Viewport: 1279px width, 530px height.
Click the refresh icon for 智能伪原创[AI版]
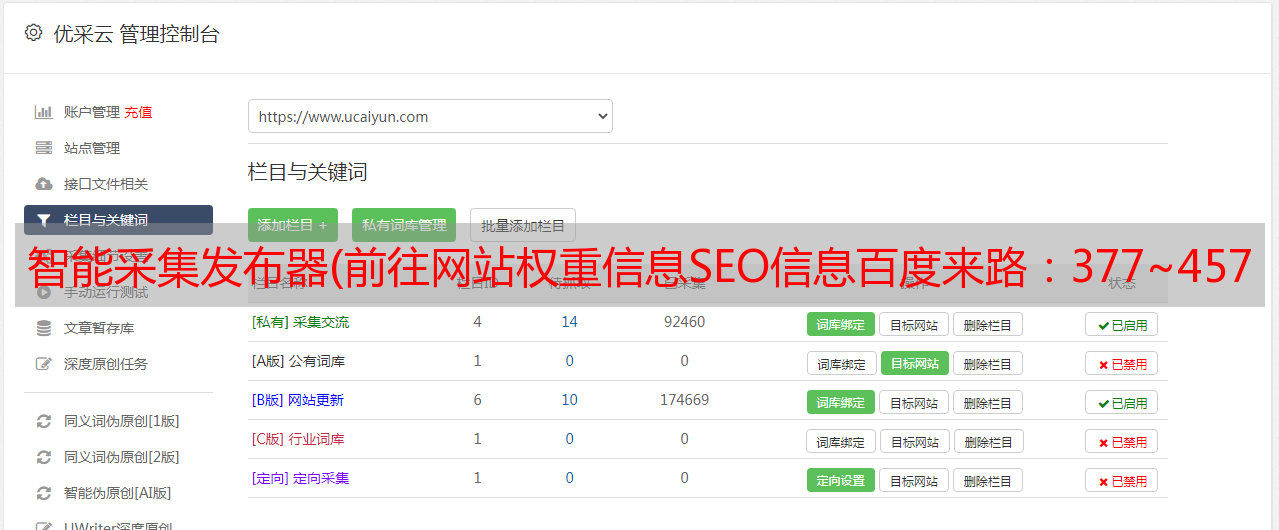[43, 493]
